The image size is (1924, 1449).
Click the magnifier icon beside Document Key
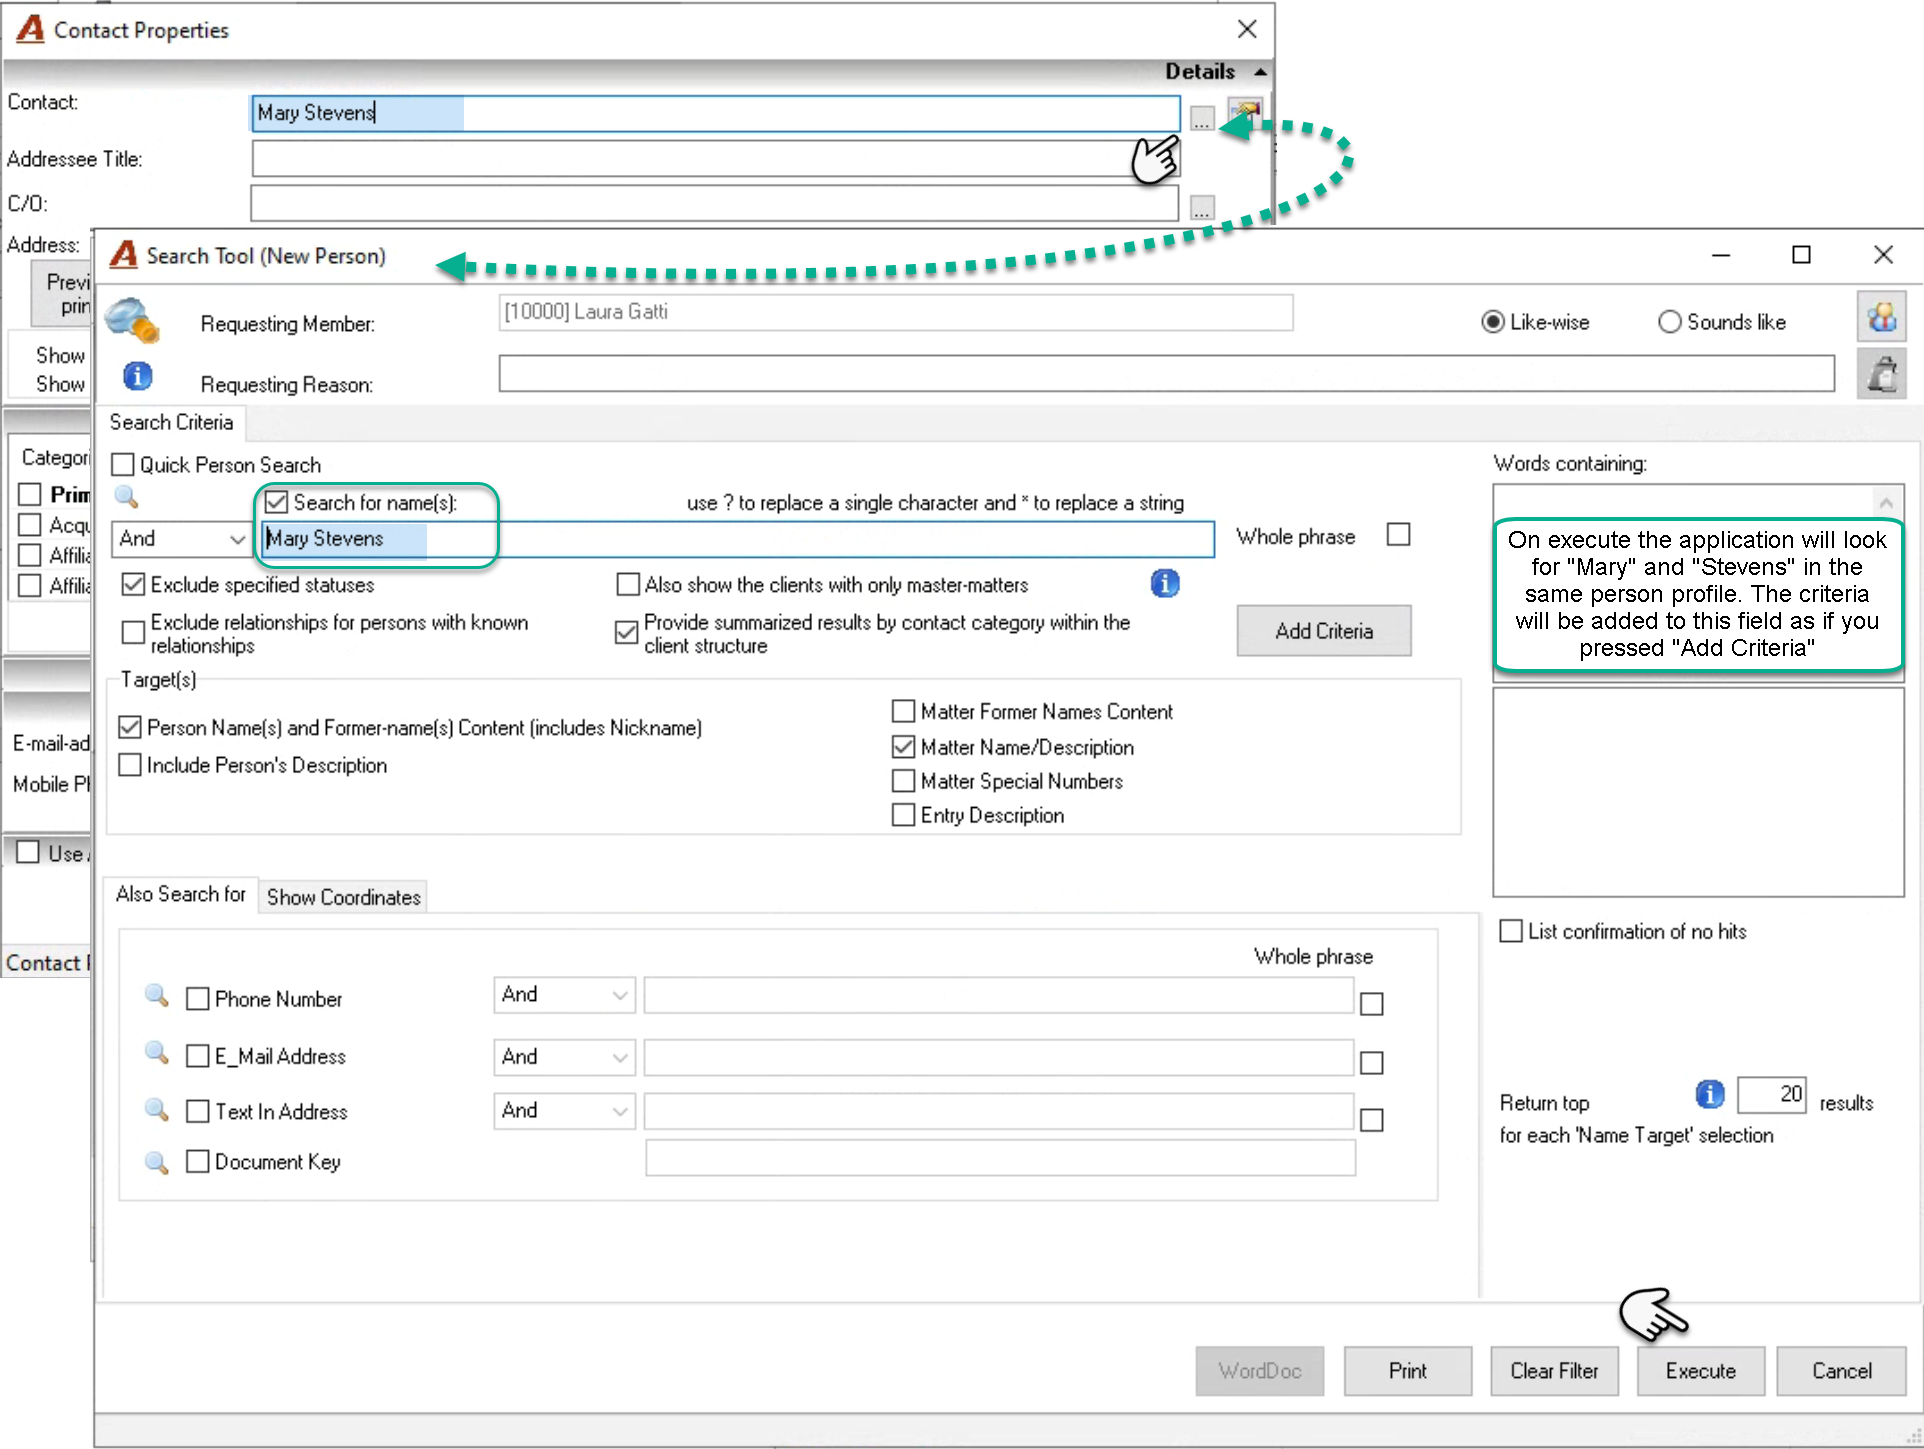coord(156,1161)
